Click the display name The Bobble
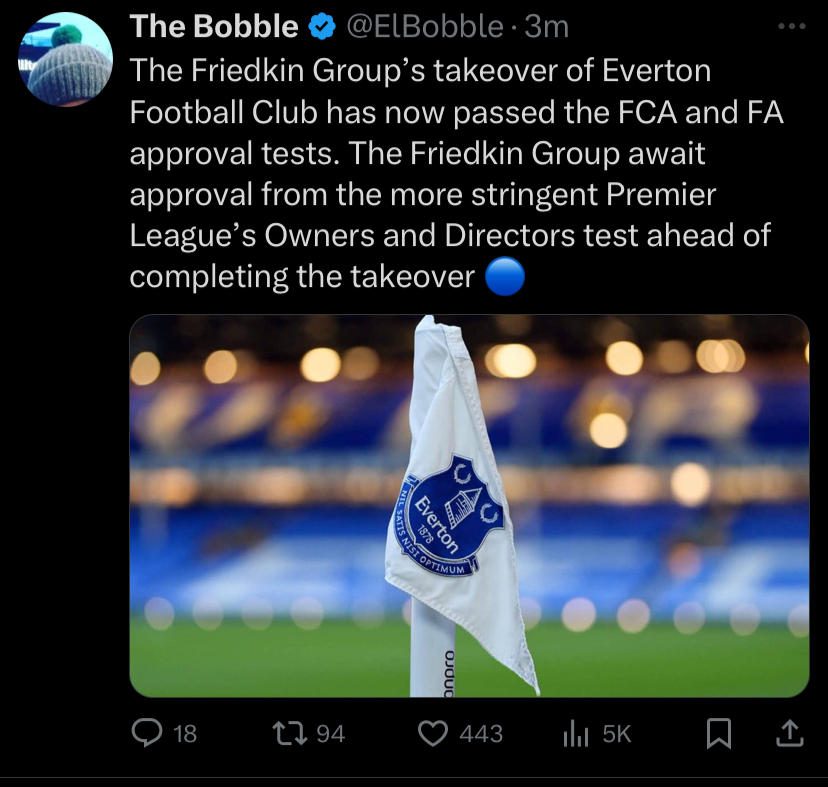This screenshot has height=787, width=828. point(214,28)
